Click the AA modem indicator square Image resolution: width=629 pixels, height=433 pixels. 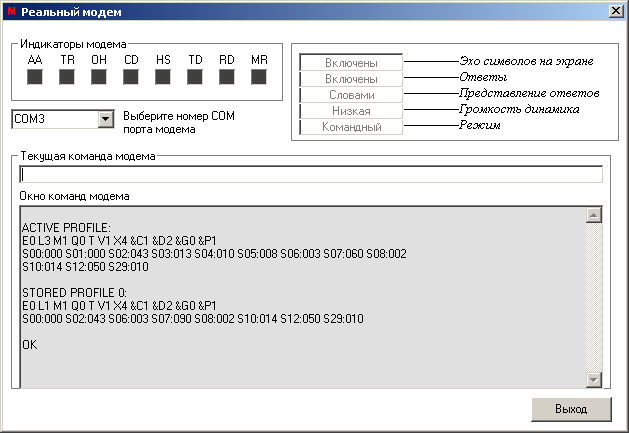click(x=34, y=77)
